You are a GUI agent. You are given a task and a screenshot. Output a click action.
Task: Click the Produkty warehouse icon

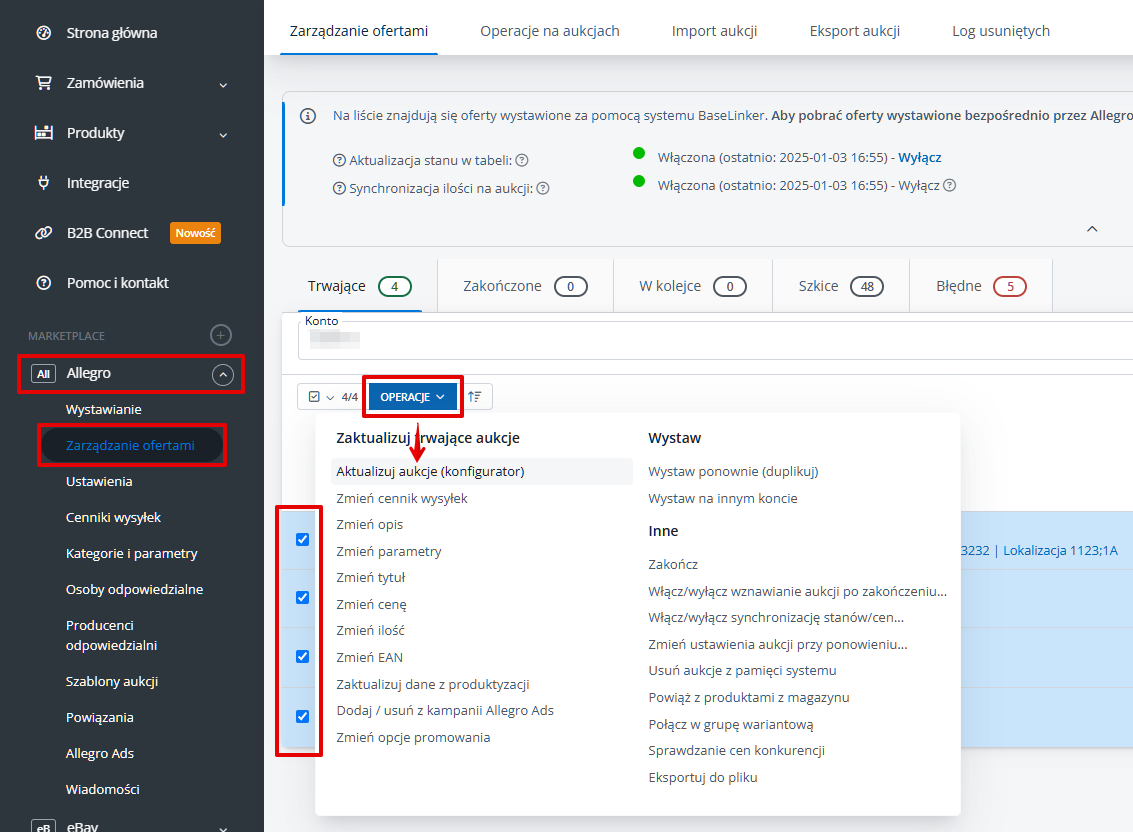click(44, 132)
